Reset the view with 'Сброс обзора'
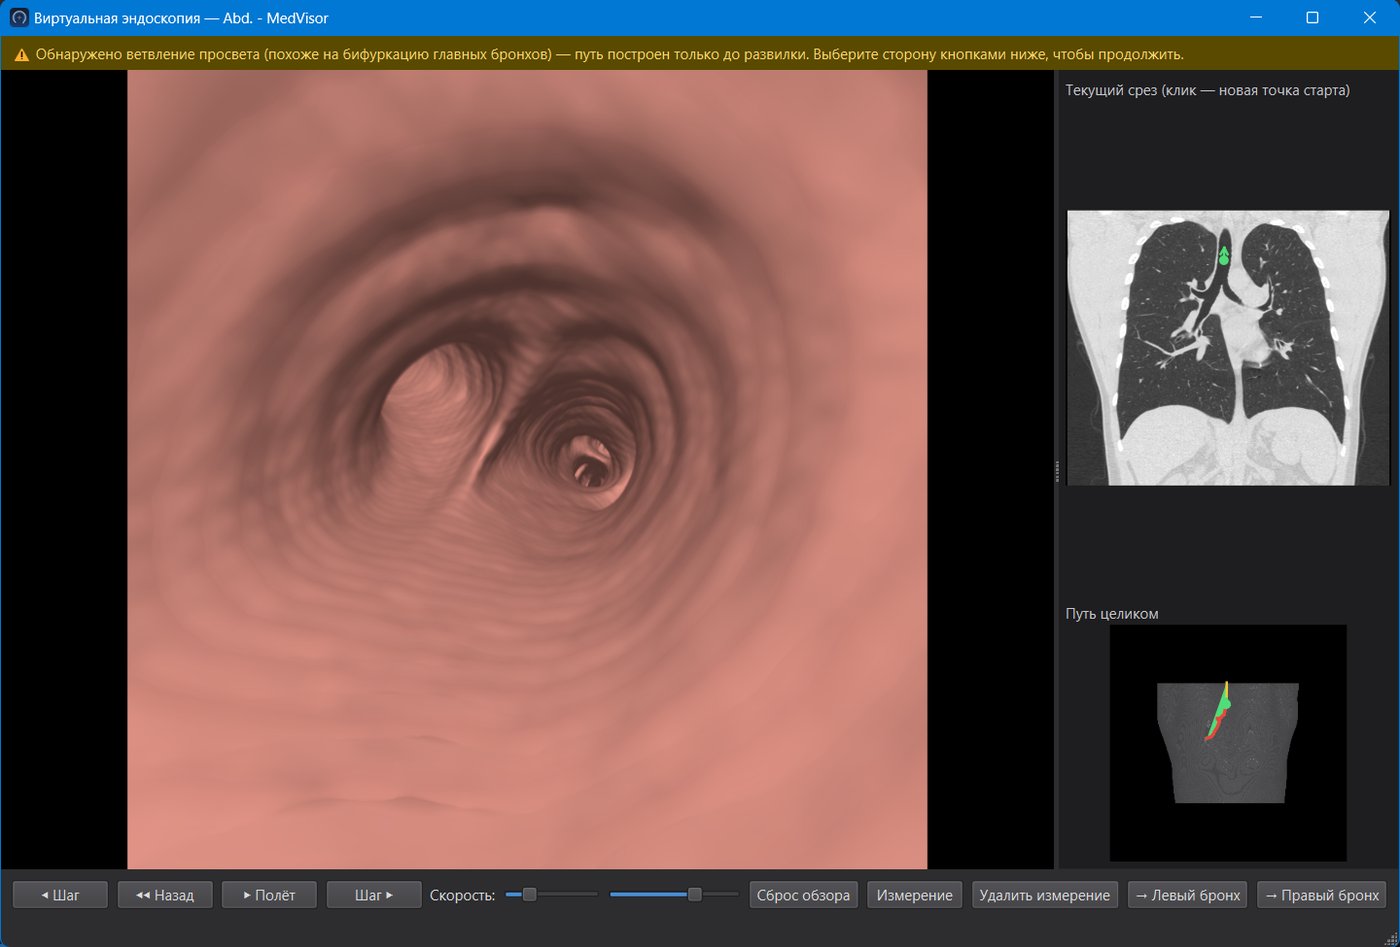 (803, 895)
